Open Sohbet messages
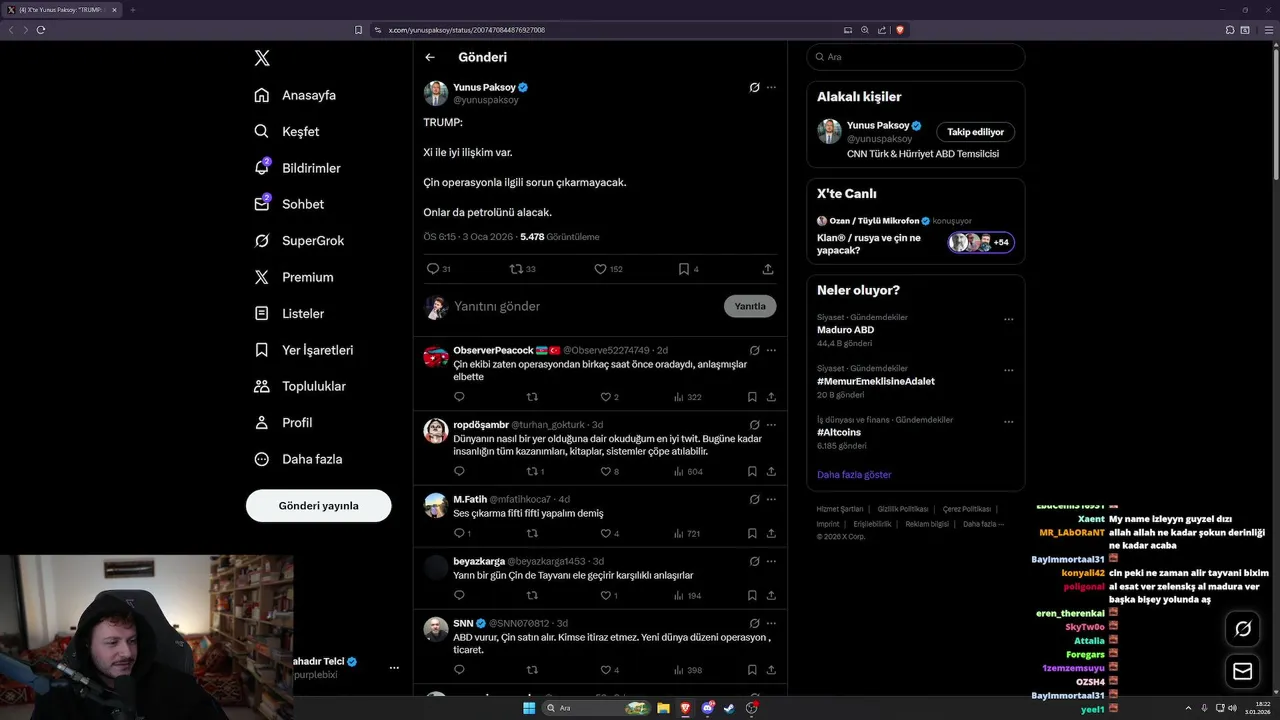Viewport: 1280px width, 720px height. point(289,204)
